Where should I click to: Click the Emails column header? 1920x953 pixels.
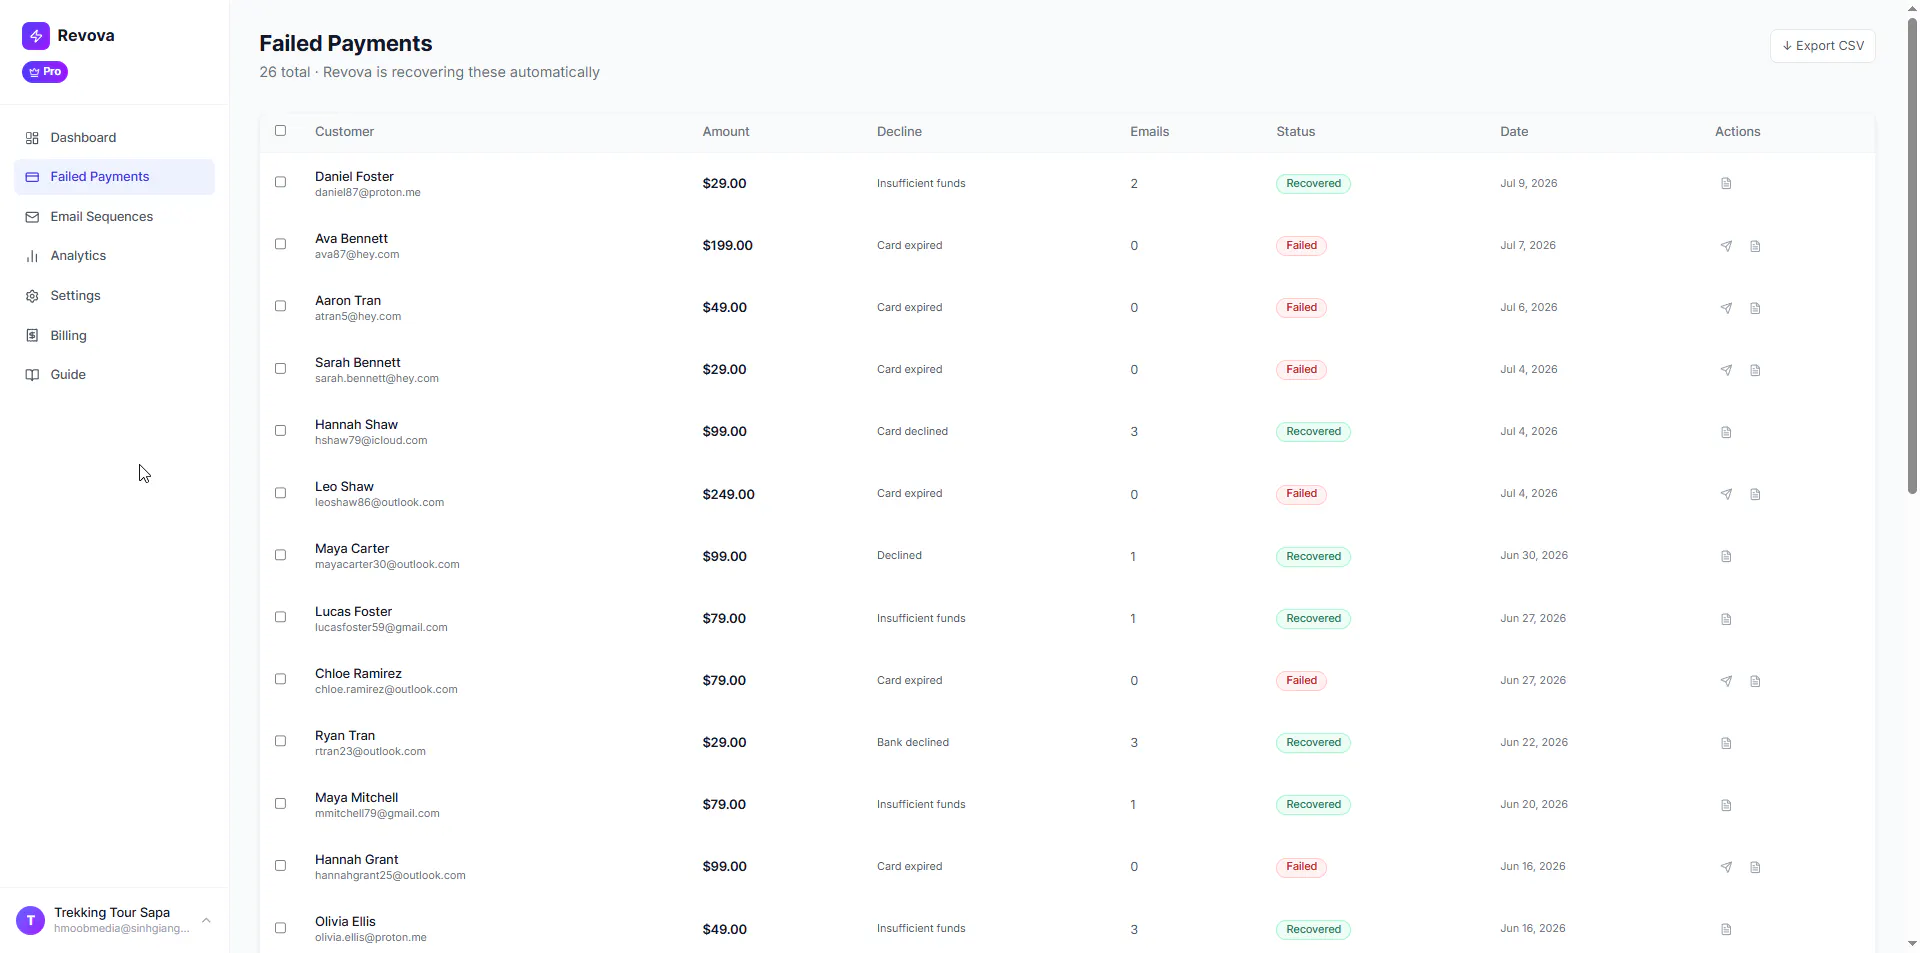pos(1149,132)
